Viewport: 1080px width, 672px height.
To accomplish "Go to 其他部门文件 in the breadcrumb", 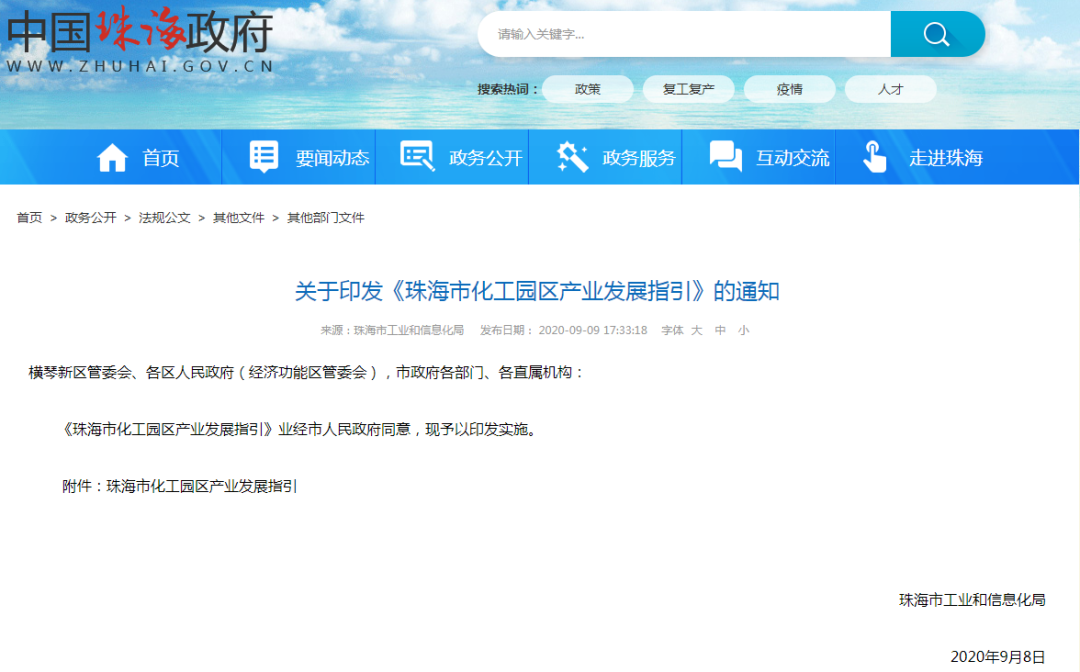I will click(x=326, y=218).
